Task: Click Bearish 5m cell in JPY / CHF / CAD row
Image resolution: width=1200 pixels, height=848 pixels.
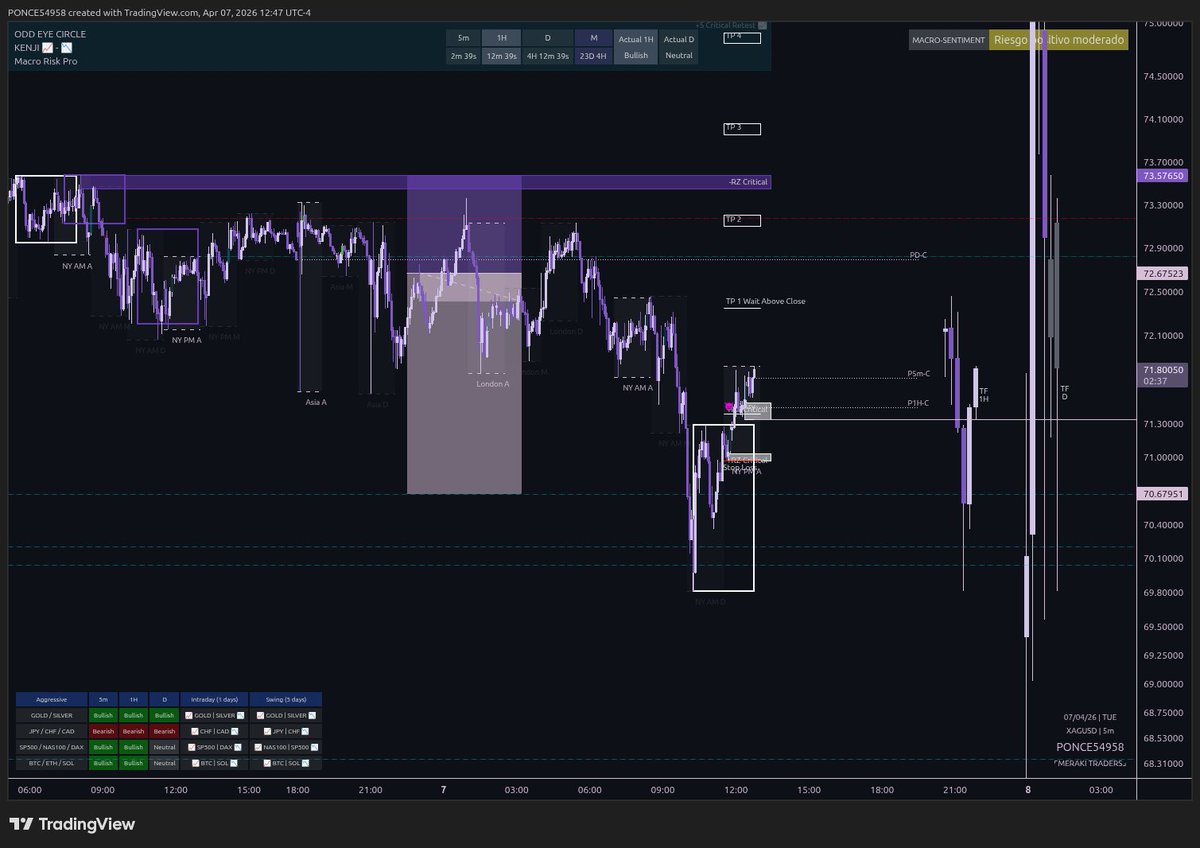Action: click(x=103, y=731)
